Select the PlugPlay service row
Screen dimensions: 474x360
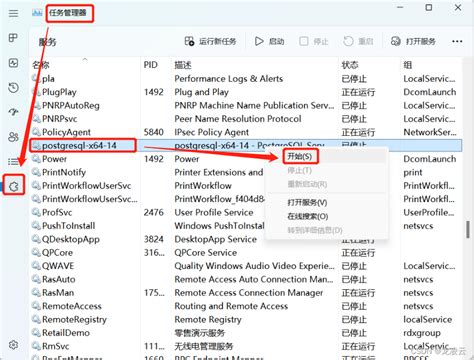[x=246, y=92]
